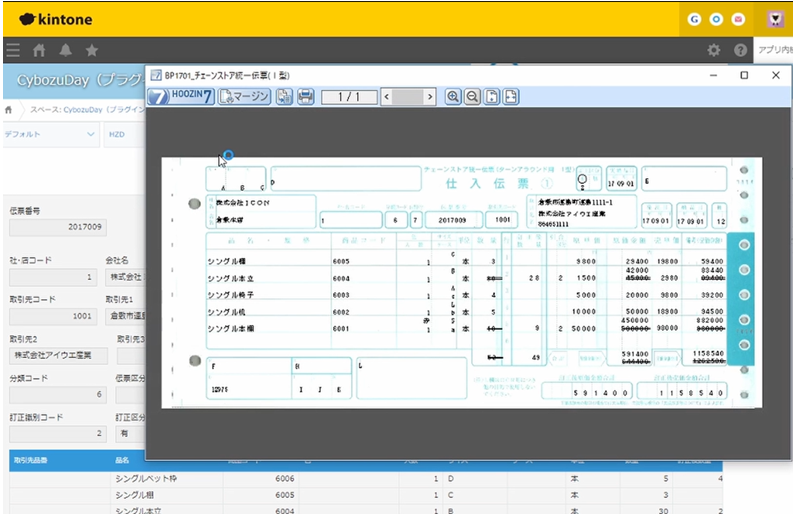795x518 pixels.
Task: Go to next page with right arrow
Action: pyautogui.click(x=430, y=97)
